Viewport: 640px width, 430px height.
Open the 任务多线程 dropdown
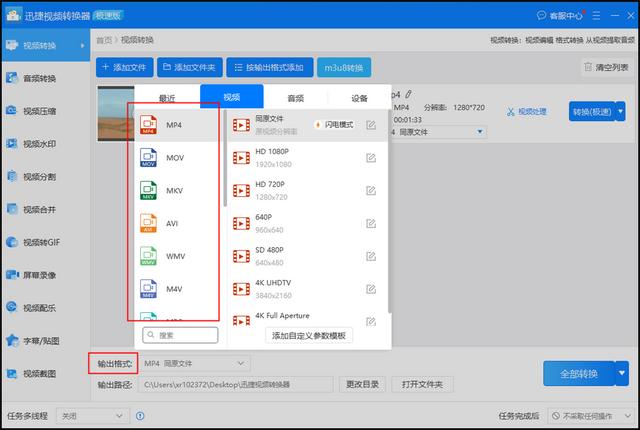click(x=92, y=416)
